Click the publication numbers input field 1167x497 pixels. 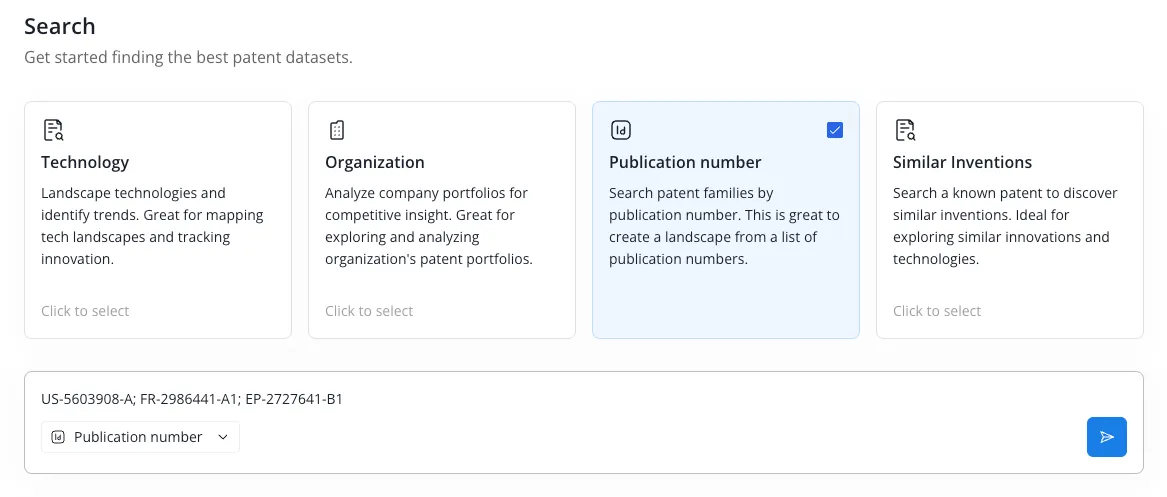pyautogui.click(x=584, y=400)
